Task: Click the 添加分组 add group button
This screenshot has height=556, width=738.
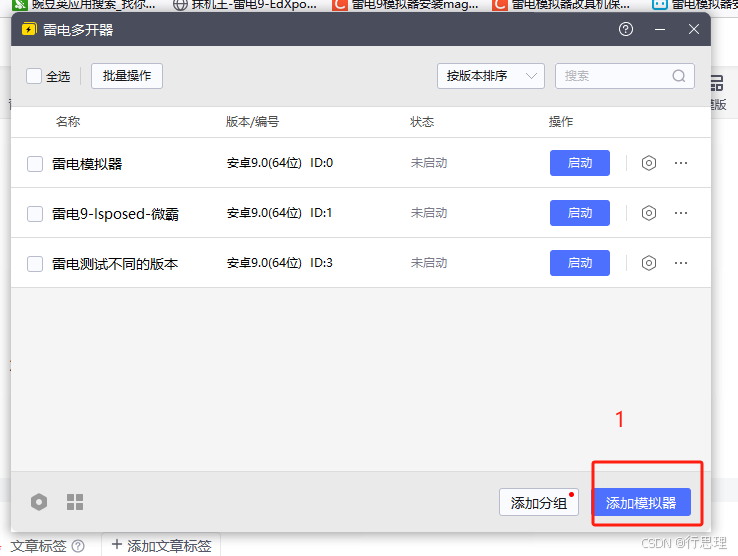Action: click(x=538, y=502)
